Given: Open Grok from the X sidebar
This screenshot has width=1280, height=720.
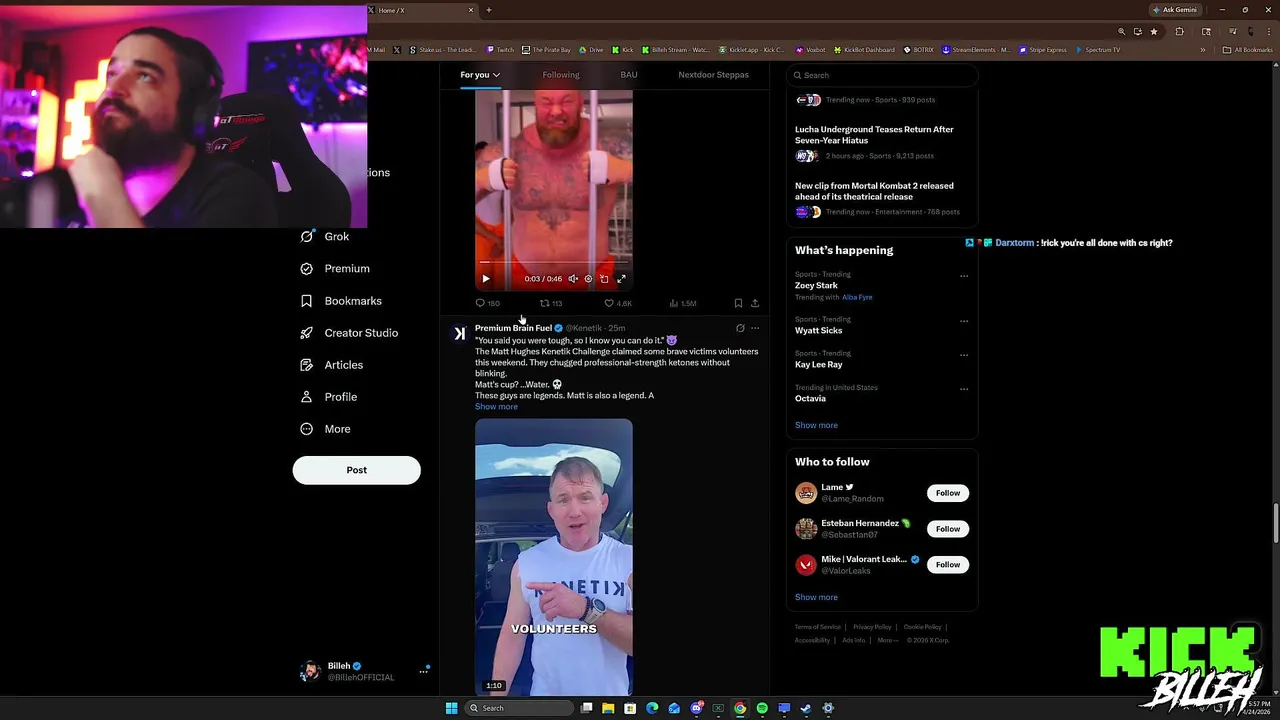Looking at the screenshot, I should coord(325,237).
